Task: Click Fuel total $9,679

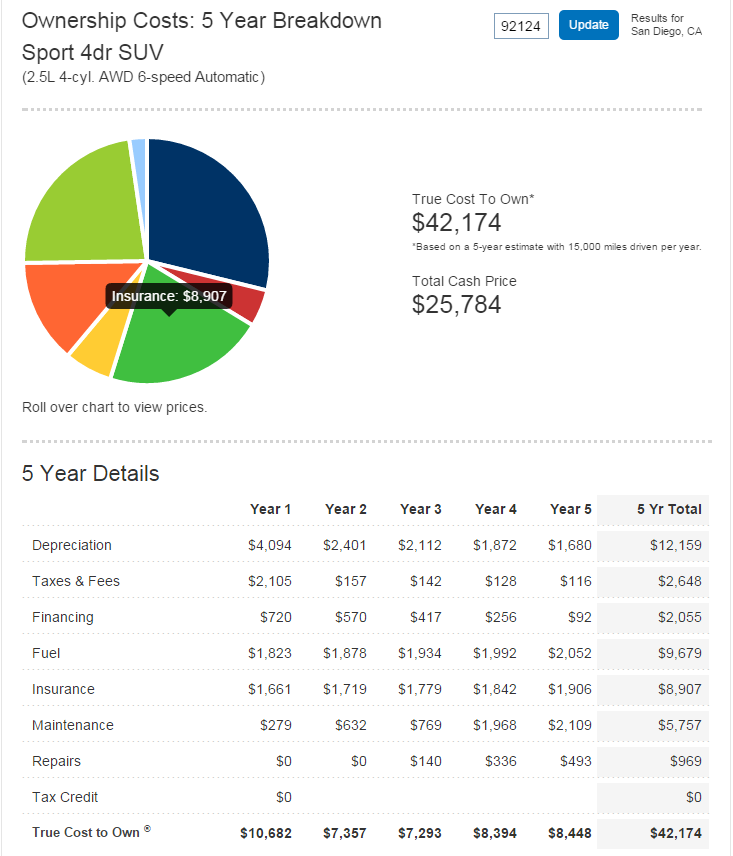Action: [x=680, y=653]
